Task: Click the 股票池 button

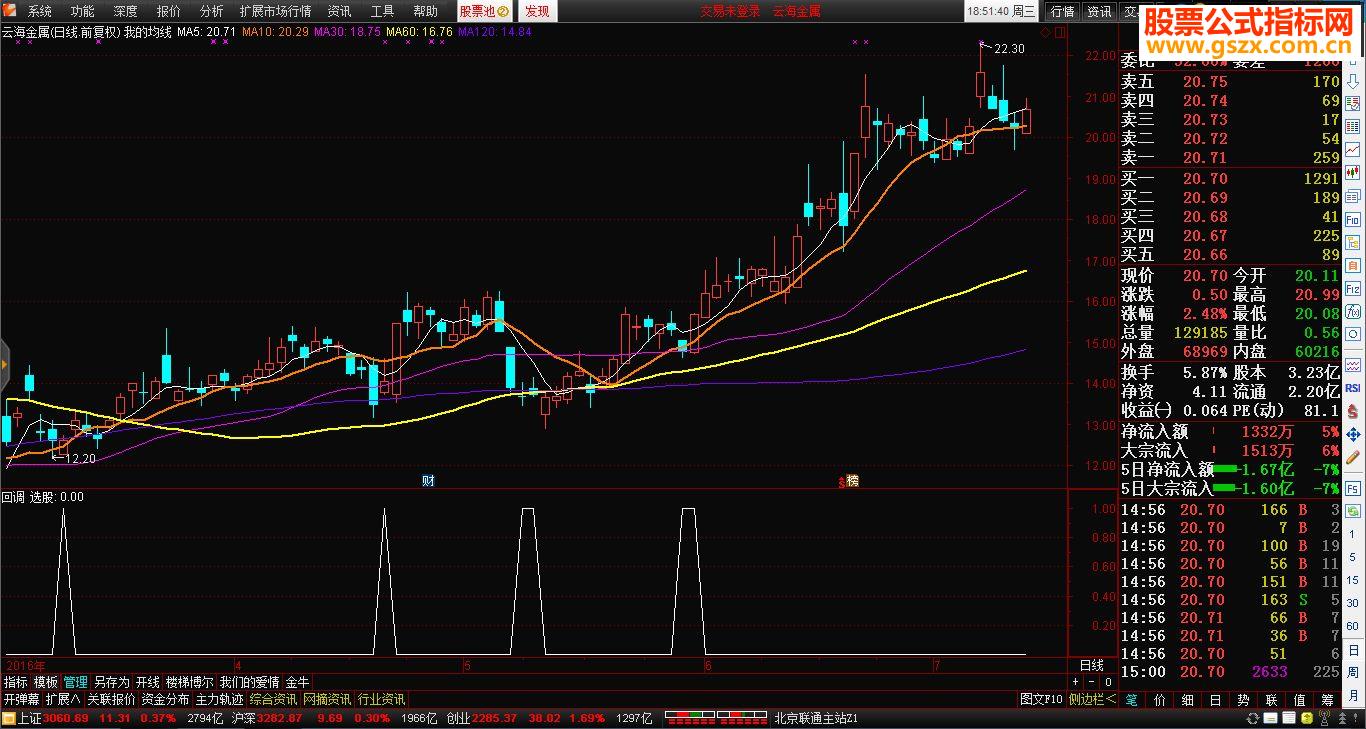Action: coord(485,11)
